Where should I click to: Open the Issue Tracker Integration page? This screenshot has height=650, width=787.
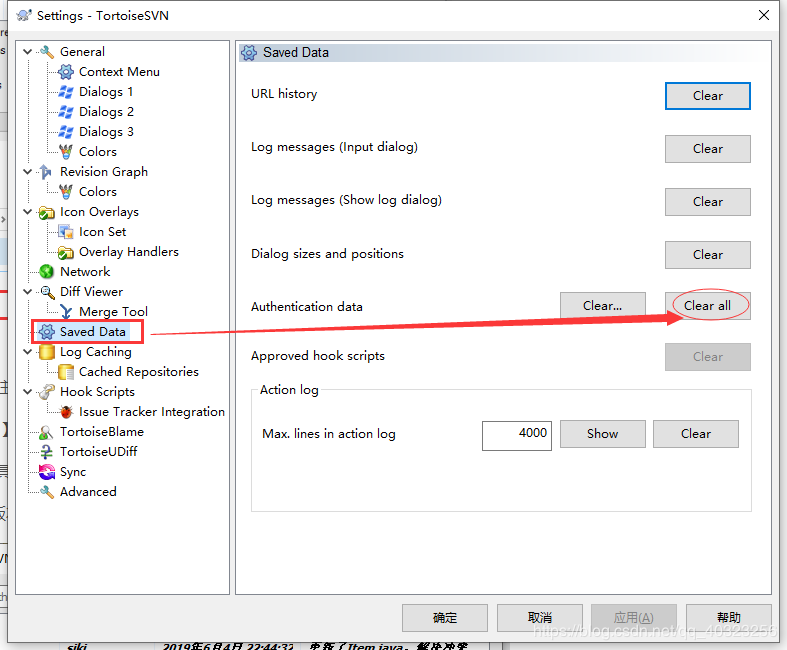click(152, 412)
